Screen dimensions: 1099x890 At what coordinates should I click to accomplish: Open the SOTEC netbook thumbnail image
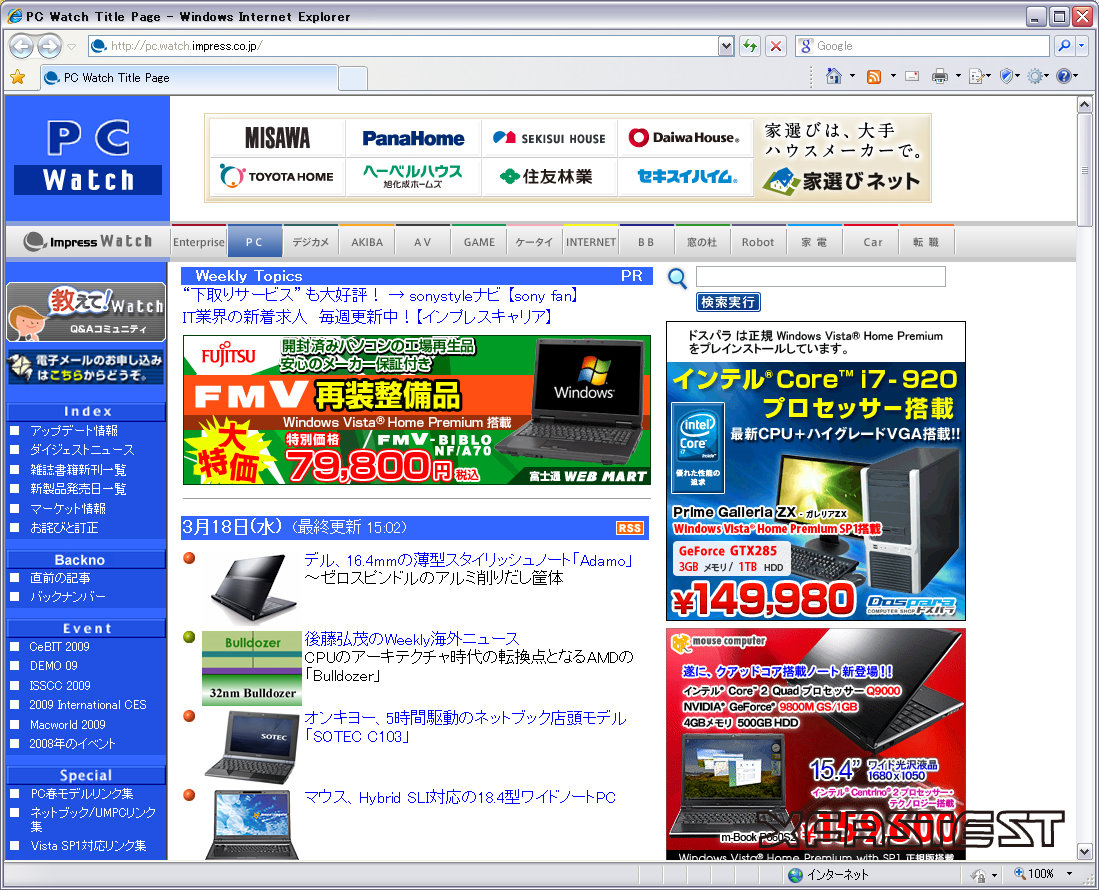point(252,746)
